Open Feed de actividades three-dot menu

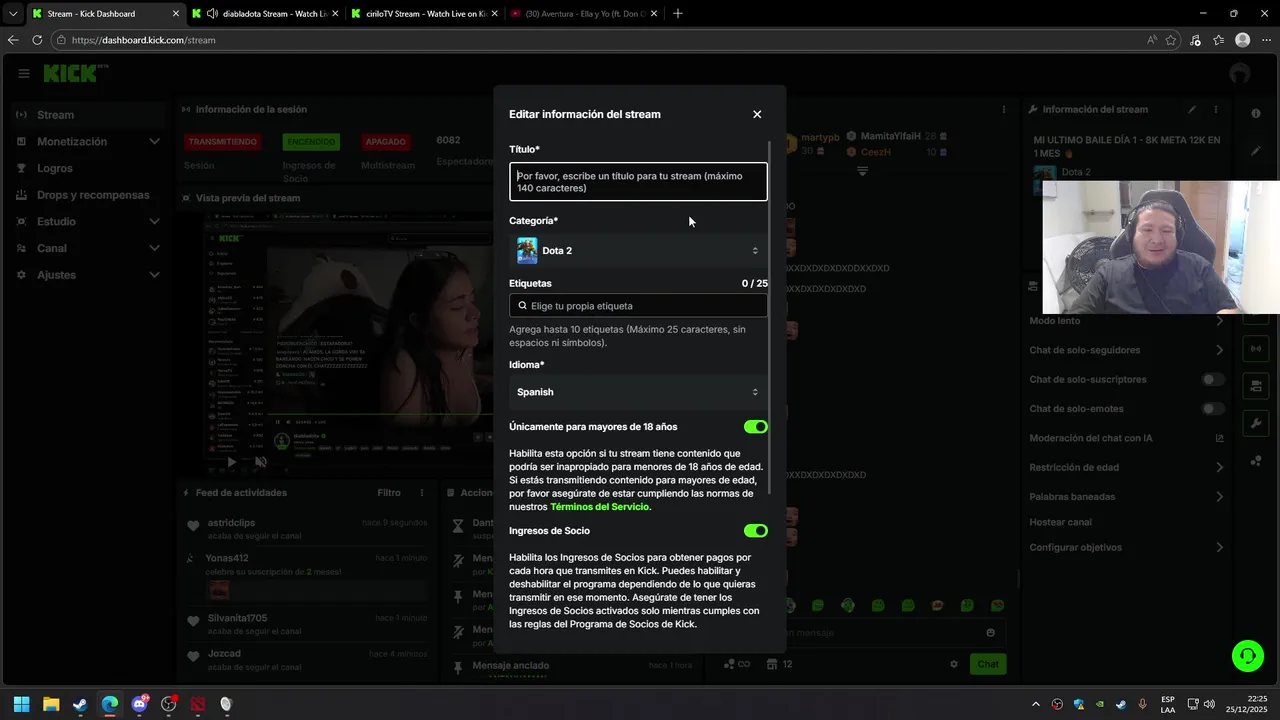[x=422, y=493]
